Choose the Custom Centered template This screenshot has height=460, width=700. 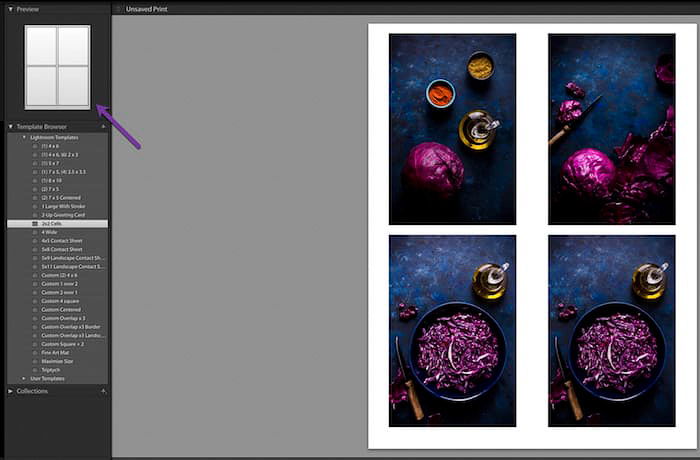(61, 309)
